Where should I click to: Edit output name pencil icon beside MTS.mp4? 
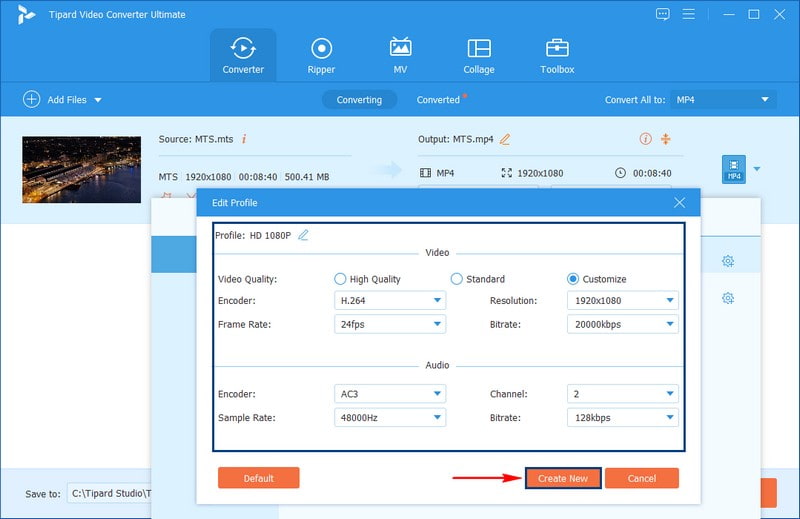(505, 139)
